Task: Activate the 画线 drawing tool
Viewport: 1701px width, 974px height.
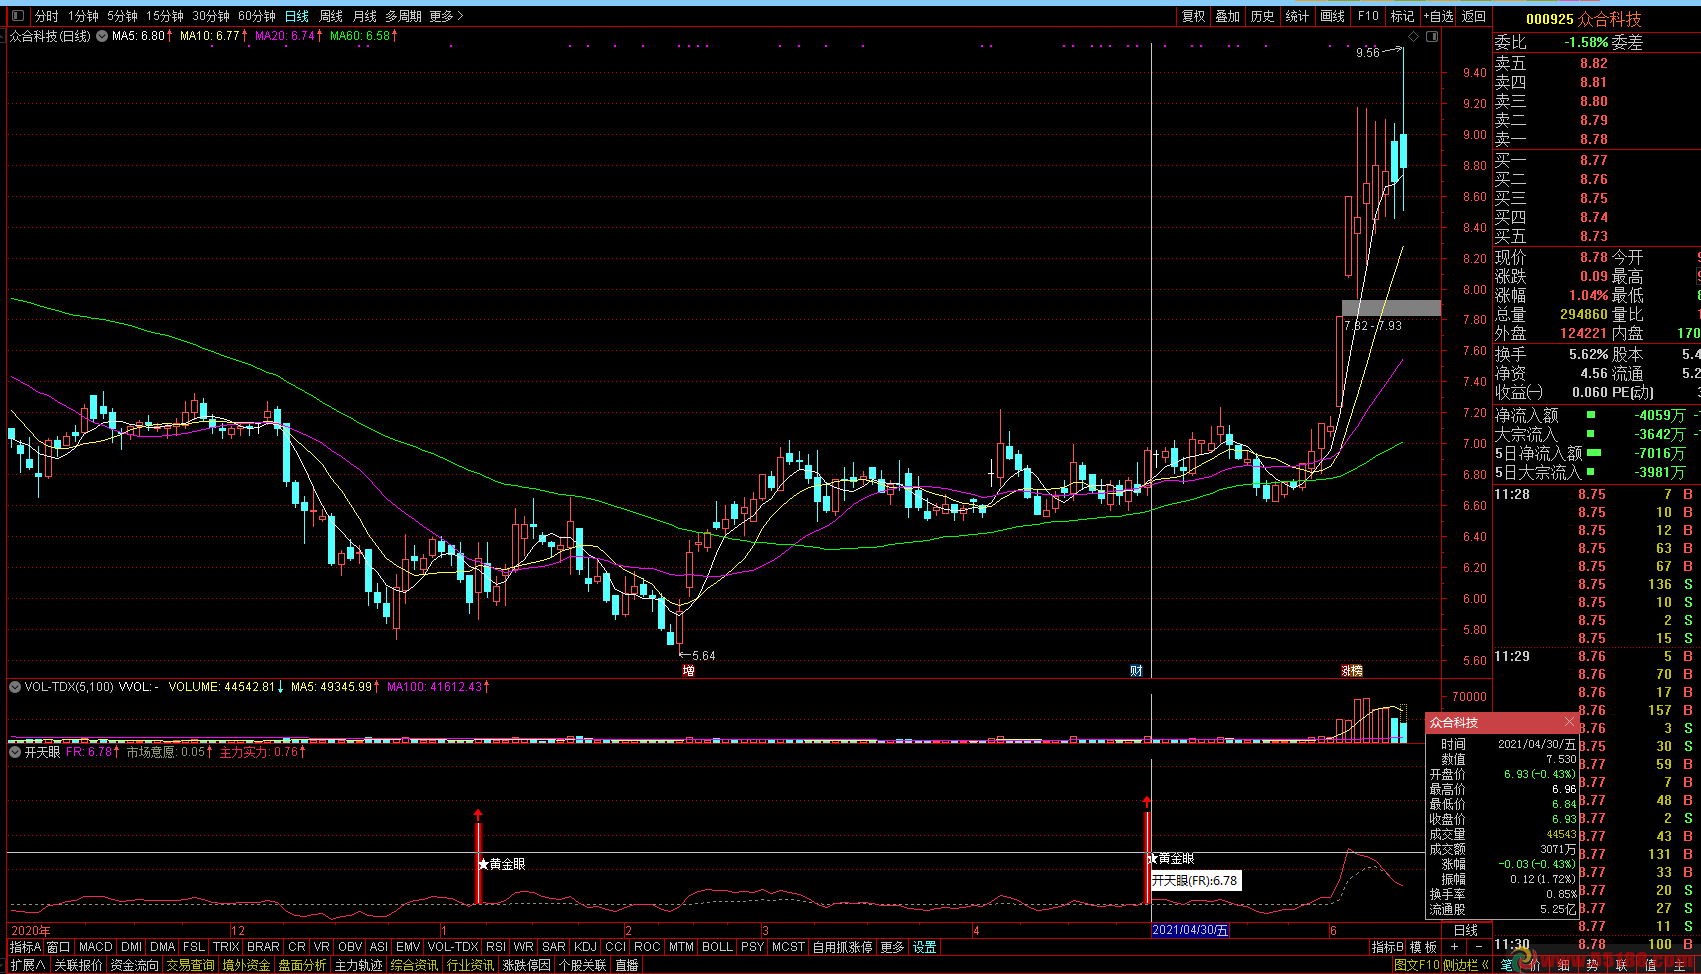Action: click(1332, 16)
